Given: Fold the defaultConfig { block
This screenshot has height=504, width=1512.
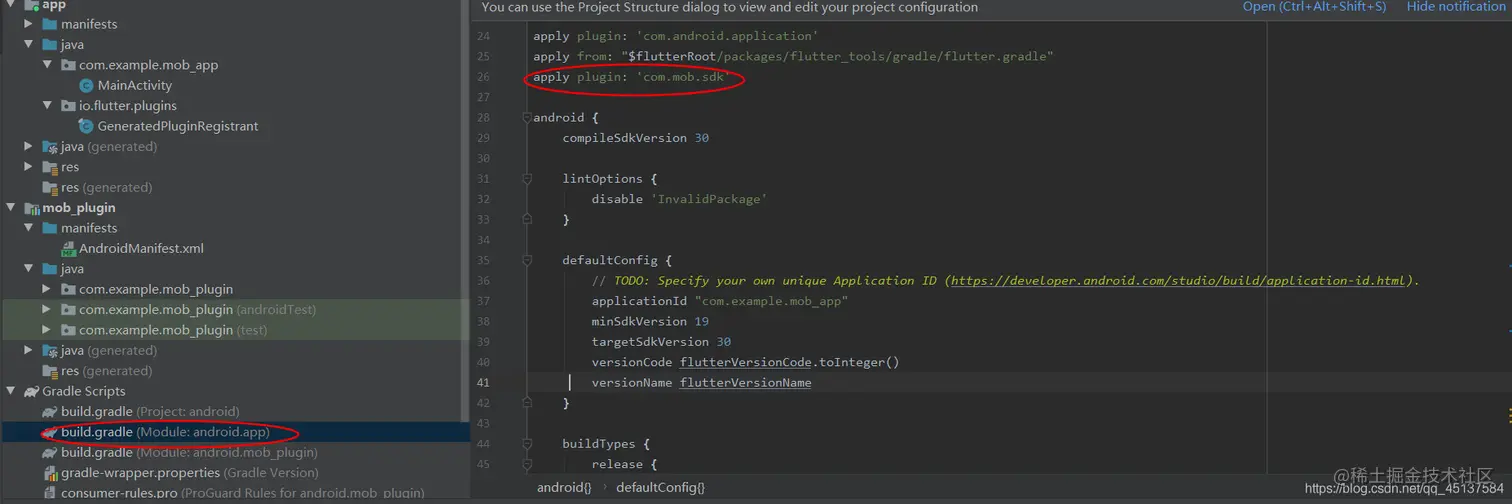Looking at the screenshot, I should pyautogui.click(x=526, y=261).
